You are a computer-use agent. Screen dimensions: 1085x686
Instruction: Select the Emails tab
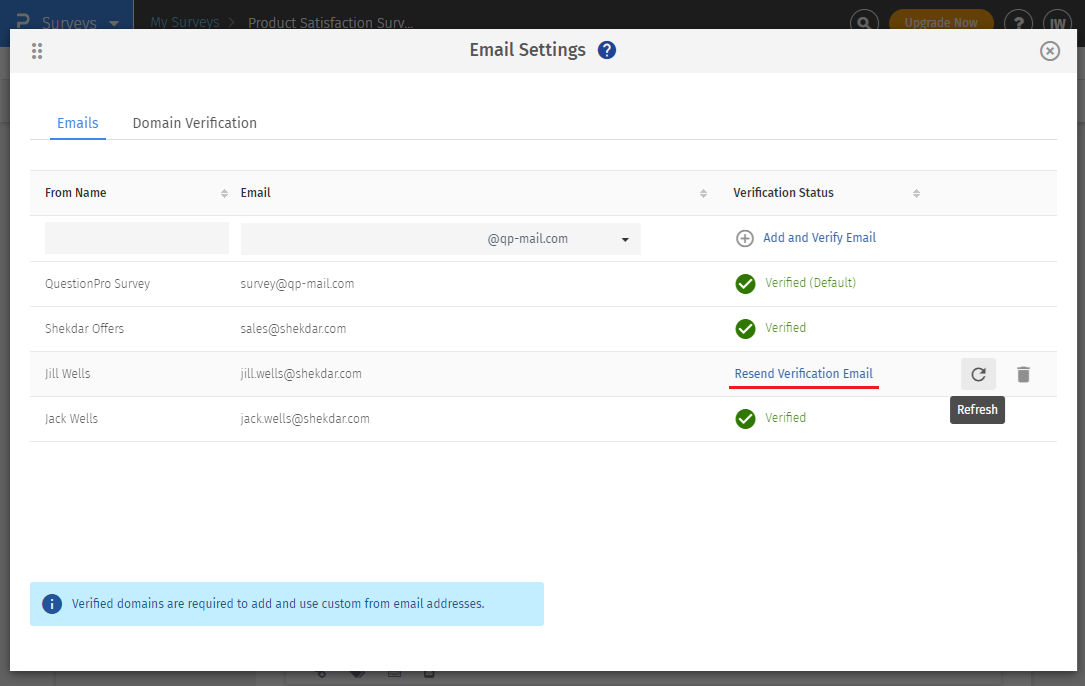(78, 123)
